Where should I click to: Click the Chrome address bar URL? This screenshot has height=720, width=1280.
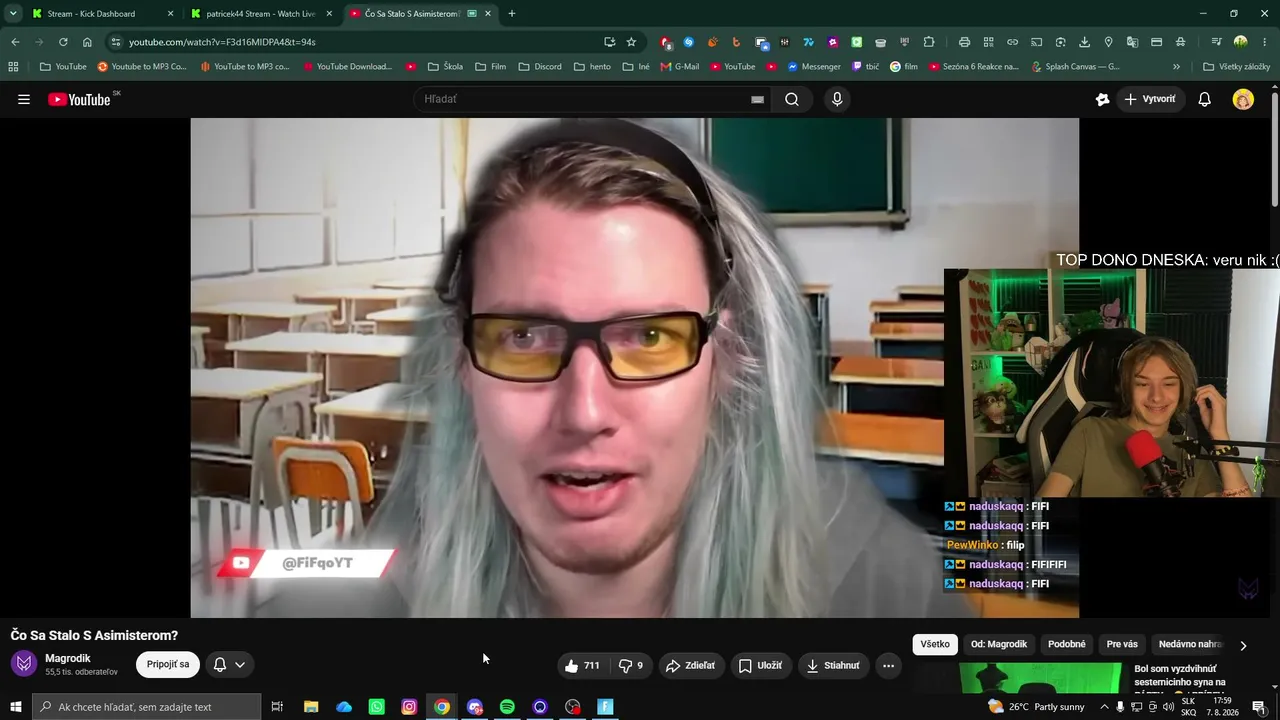pos(222,42)
